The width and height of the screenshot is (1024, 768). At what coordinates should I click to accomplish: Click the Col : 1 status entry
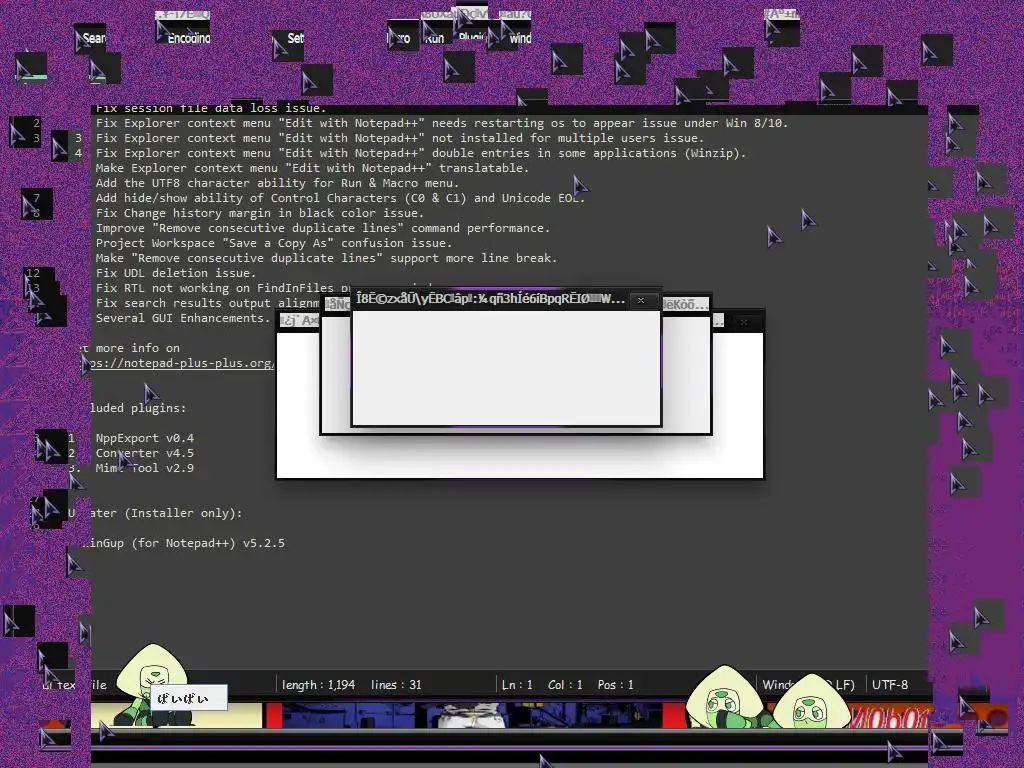pos(565,684)
